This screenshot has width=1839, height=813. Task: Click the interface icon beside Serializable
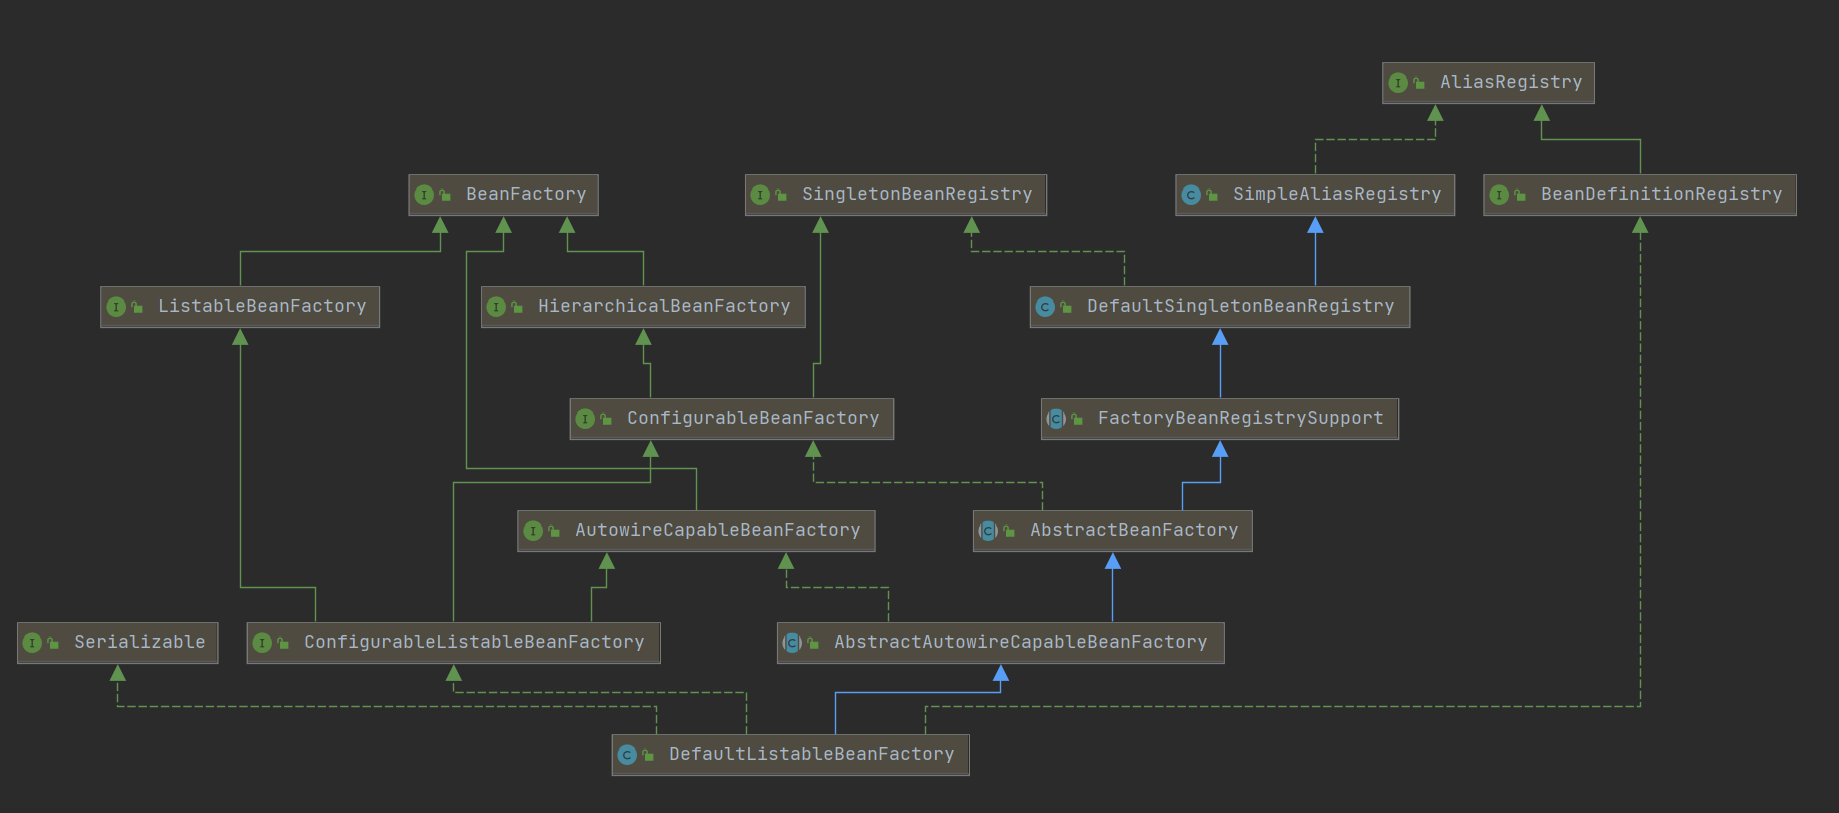(x=32, y=643)
